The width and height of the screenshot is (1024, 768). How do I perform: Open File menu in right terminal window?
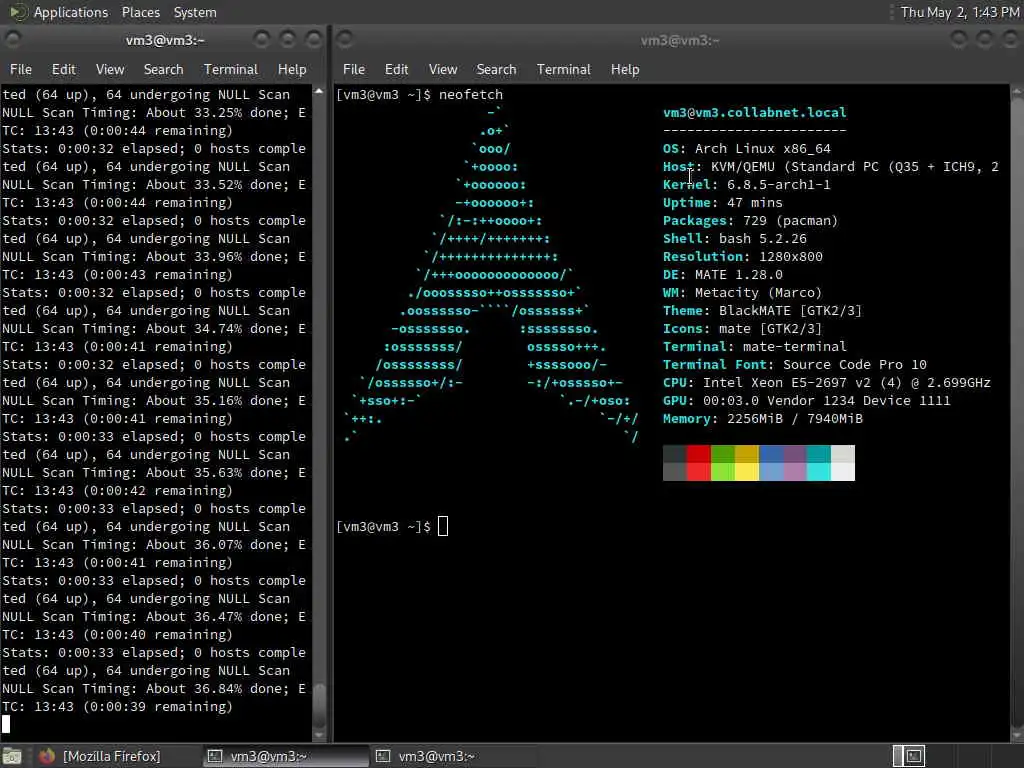(354, 69)
